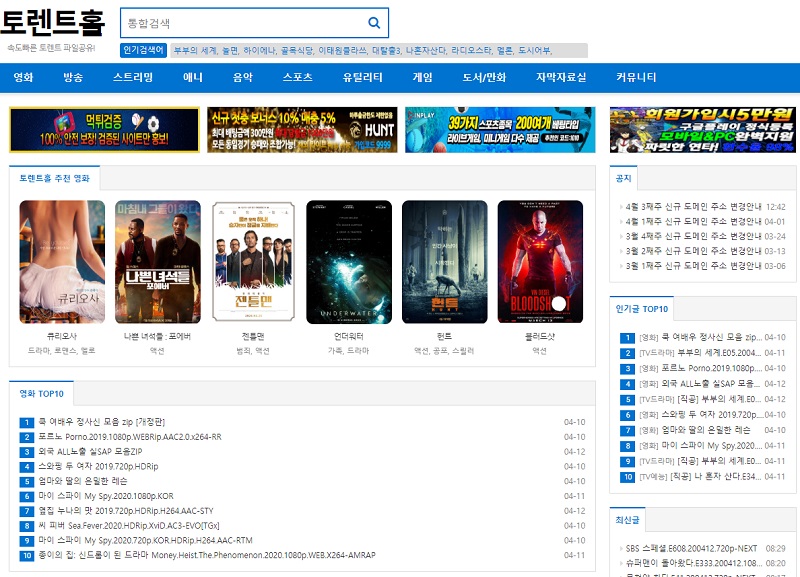
Task: Open the Bloodshot movie poster
Action: (540, 262)
